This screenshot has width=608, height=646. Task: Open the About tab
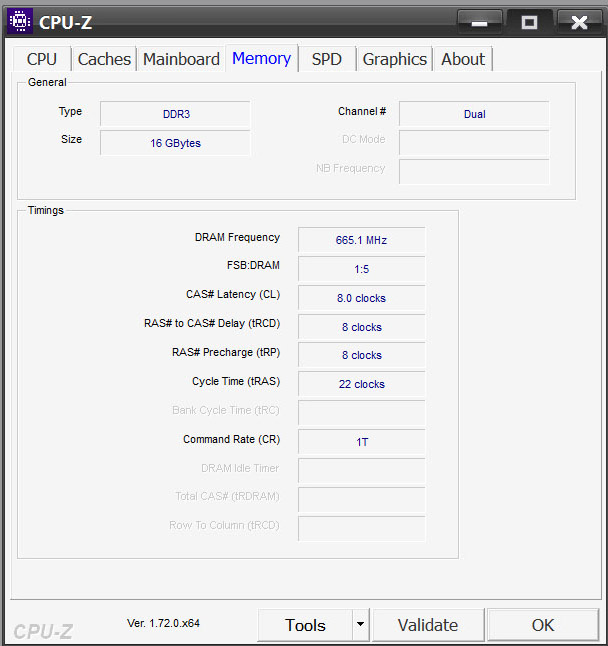tap(463, 59)
